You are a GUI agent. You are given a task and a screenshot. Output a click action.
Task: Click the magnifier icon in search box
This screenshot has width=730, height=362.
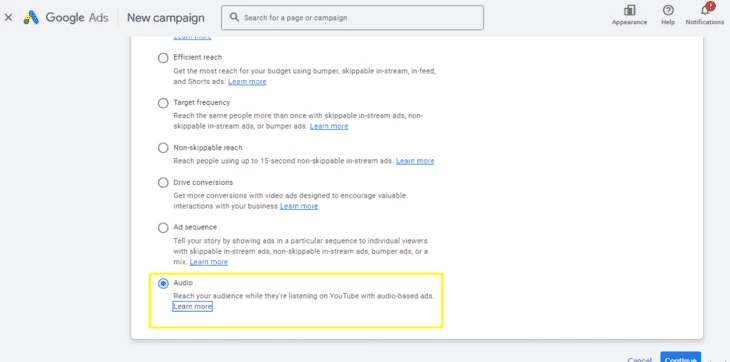click(x=235, y=18)
